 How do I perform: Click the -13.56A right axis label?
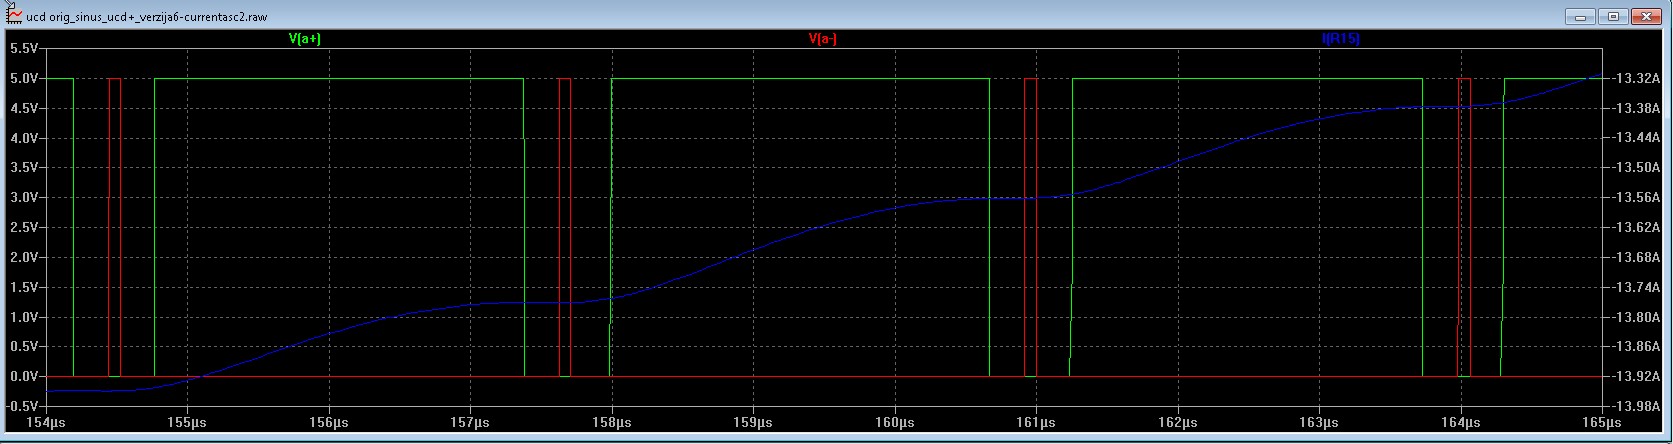click(1634, 198)
